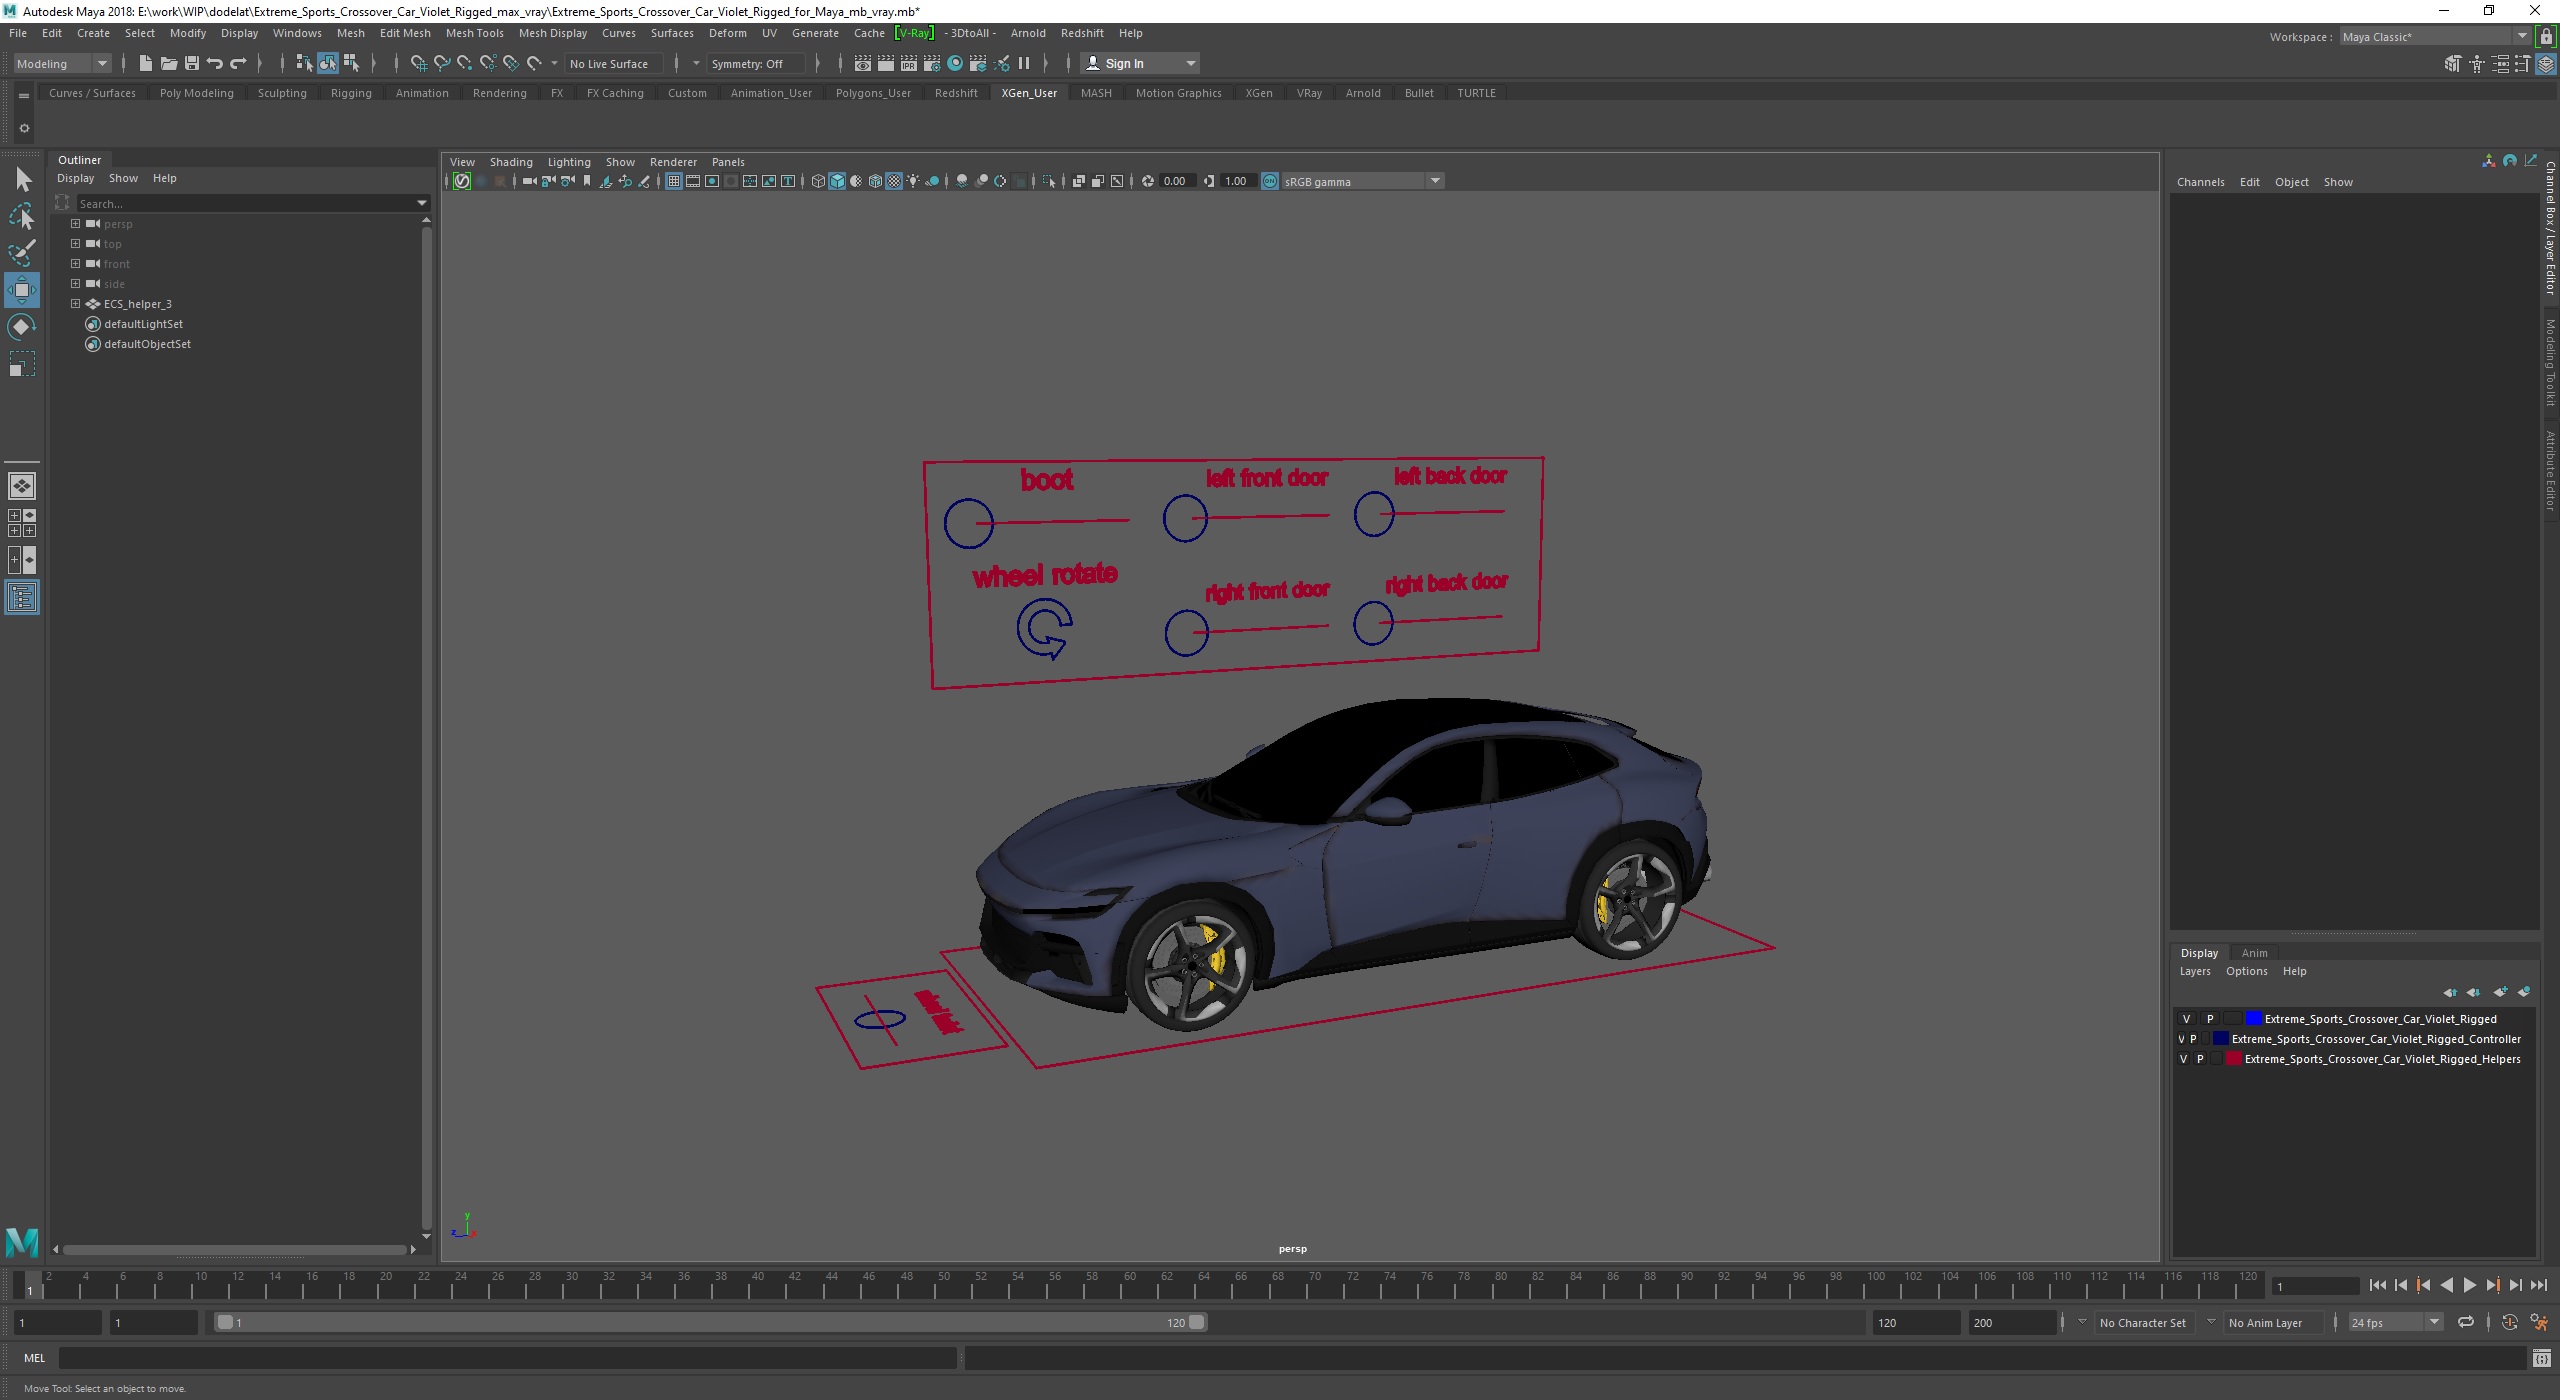
Task: Choose the Rotate tool in toolbox
Action: [22, 327]
